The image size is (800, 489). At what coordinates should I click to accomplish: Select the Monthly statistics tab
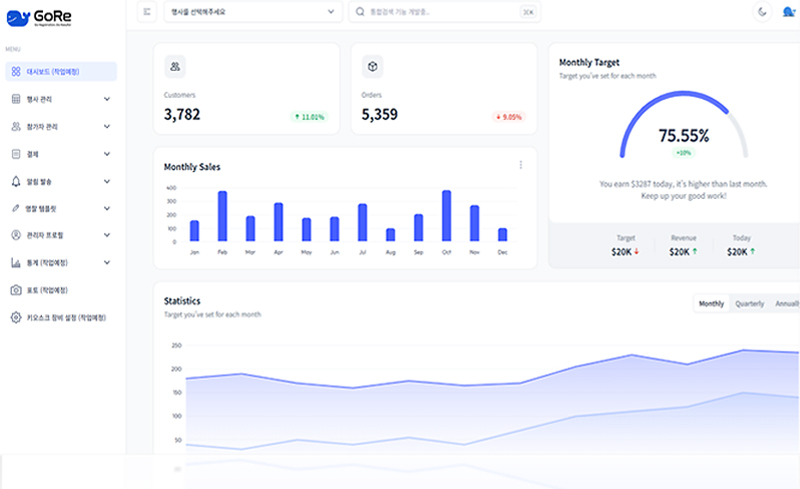[711, 303]
